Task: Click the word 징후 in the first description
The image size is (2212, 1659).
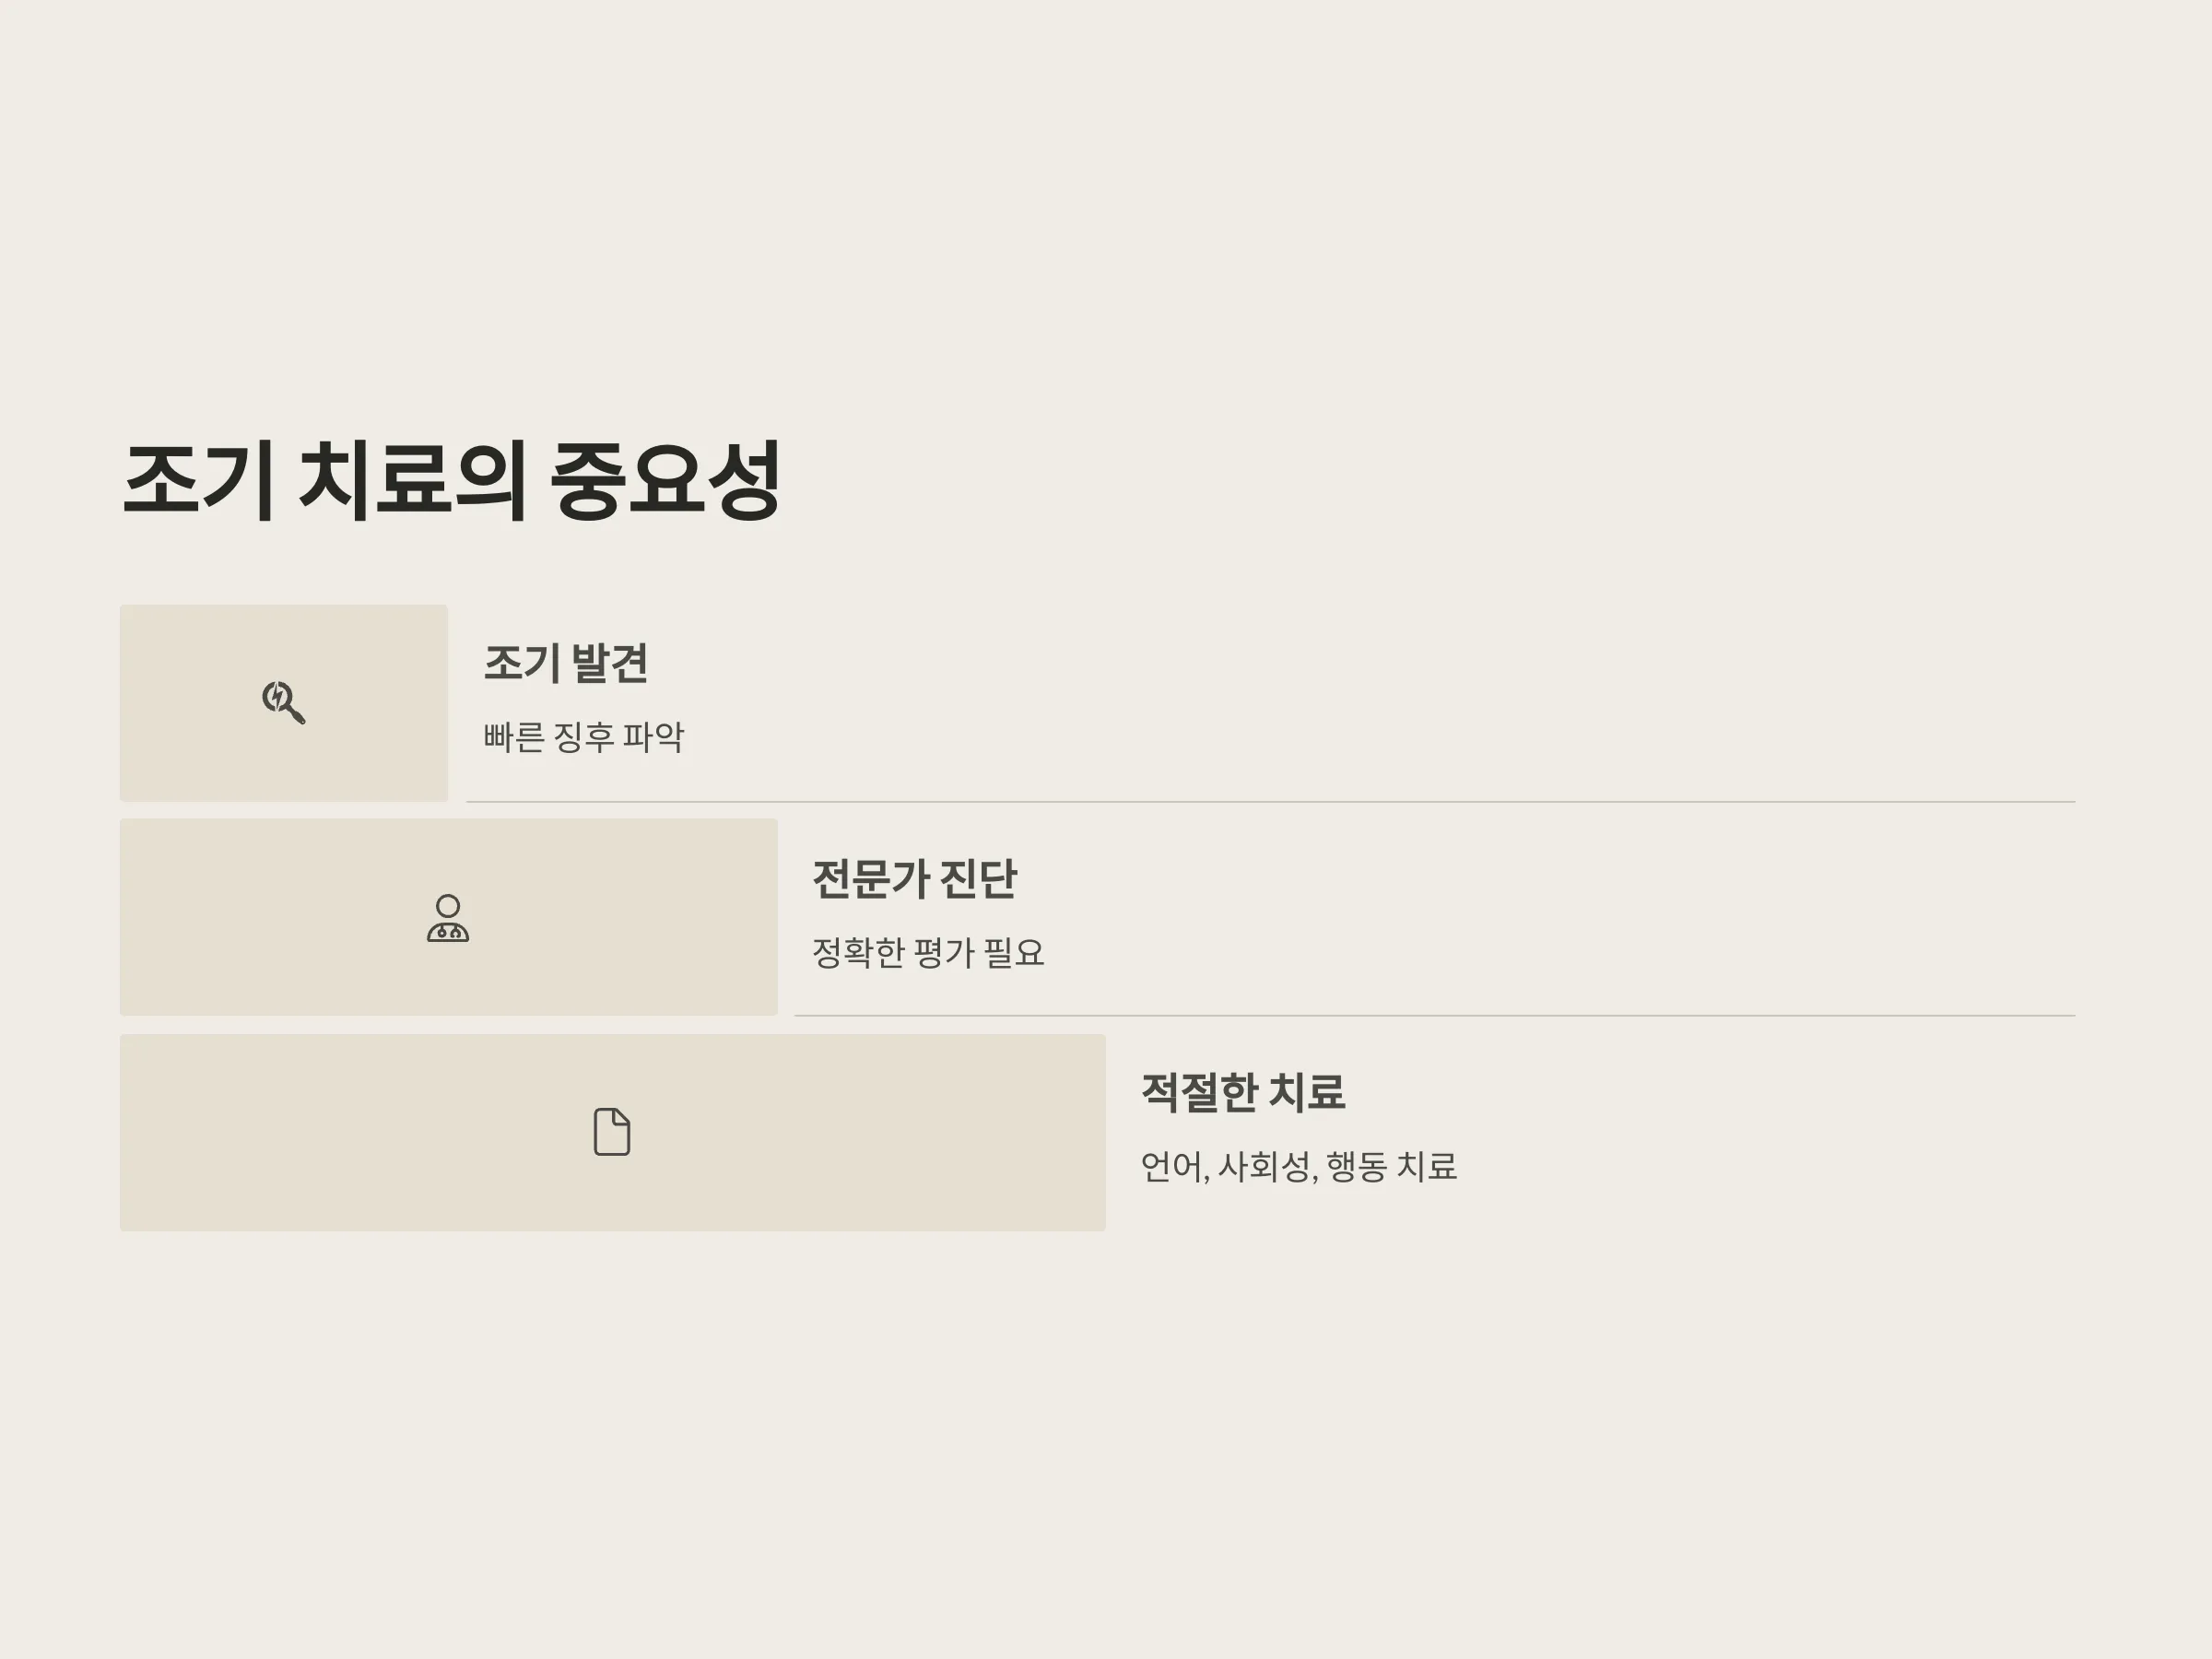Action: [584, 737]
